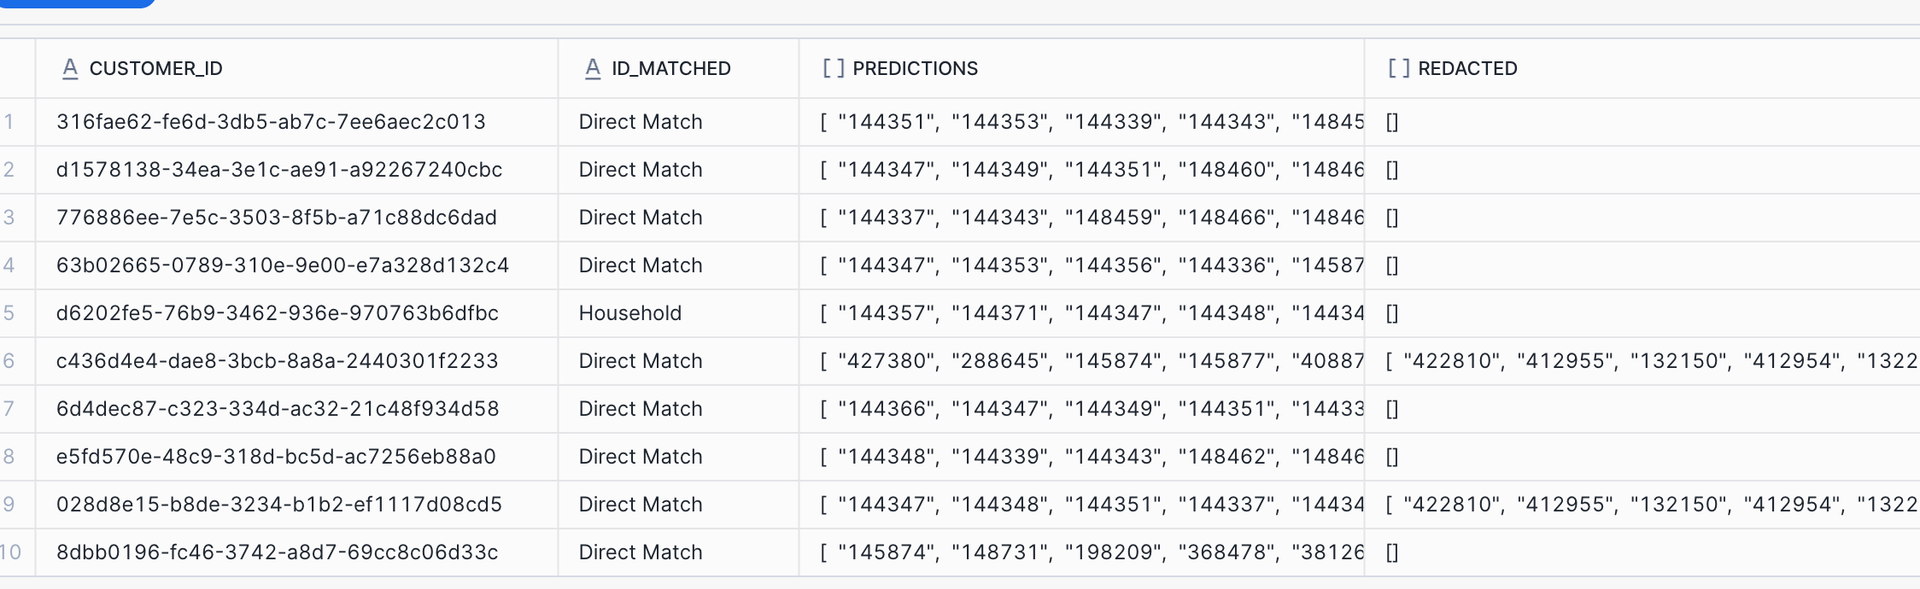The width and height of the screenshot is (1920, 589).
Task: Click the array type icon beside REDACTED
Action: click(x=1398, y=68)
